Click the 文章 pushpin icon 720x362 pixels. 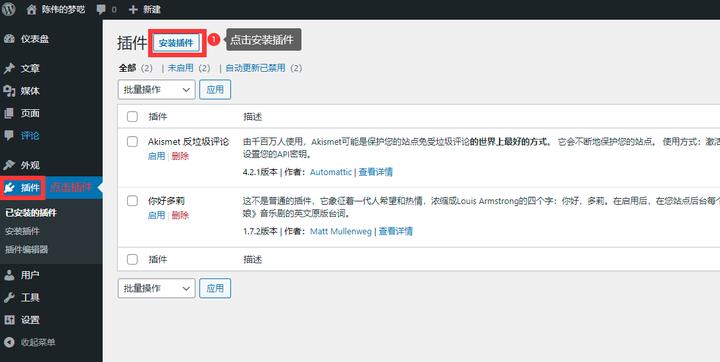[9, 68]
